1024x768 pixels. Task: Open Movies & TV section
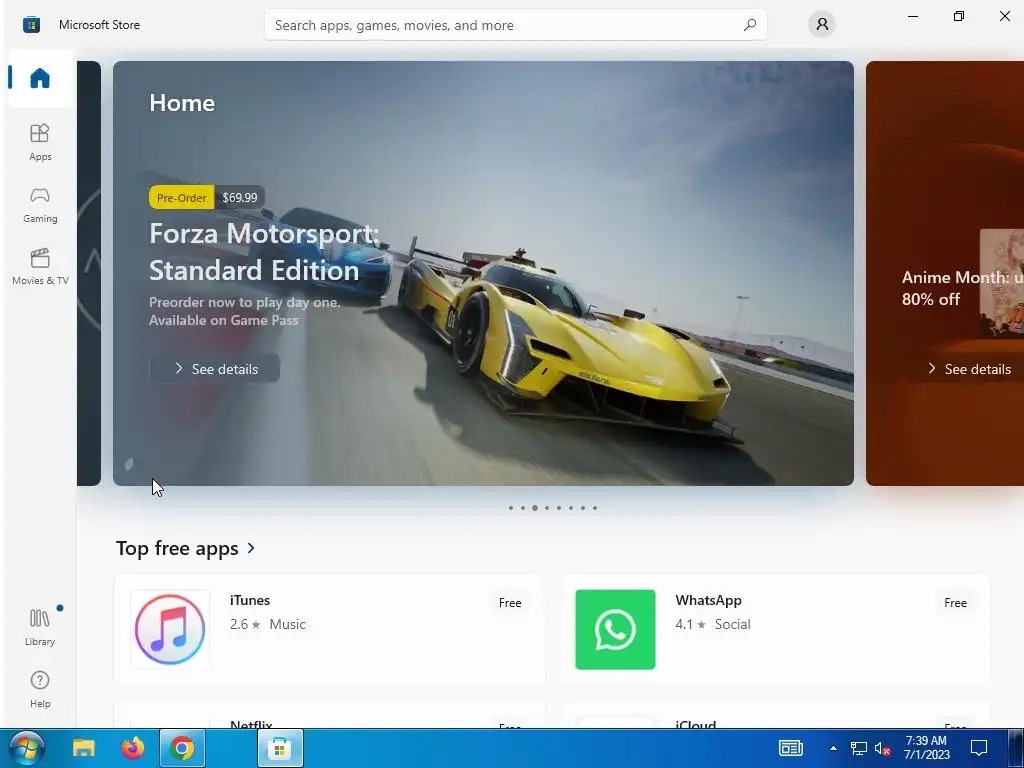pos(40,266)
